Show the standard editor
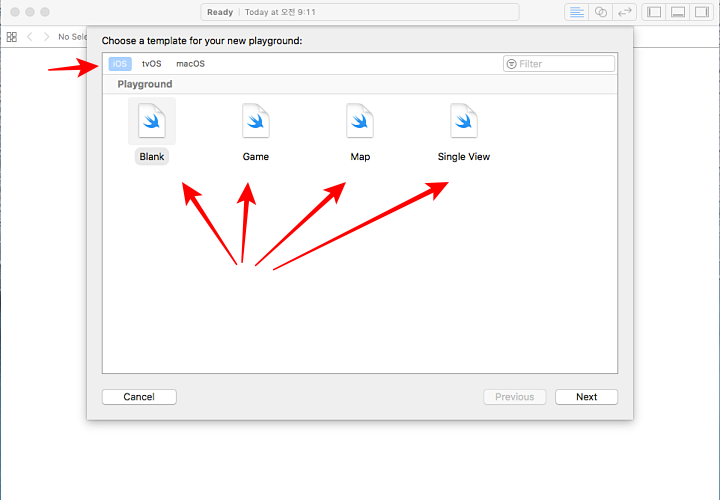This screenshot has width=720, height=500. (x=577, y=12)
